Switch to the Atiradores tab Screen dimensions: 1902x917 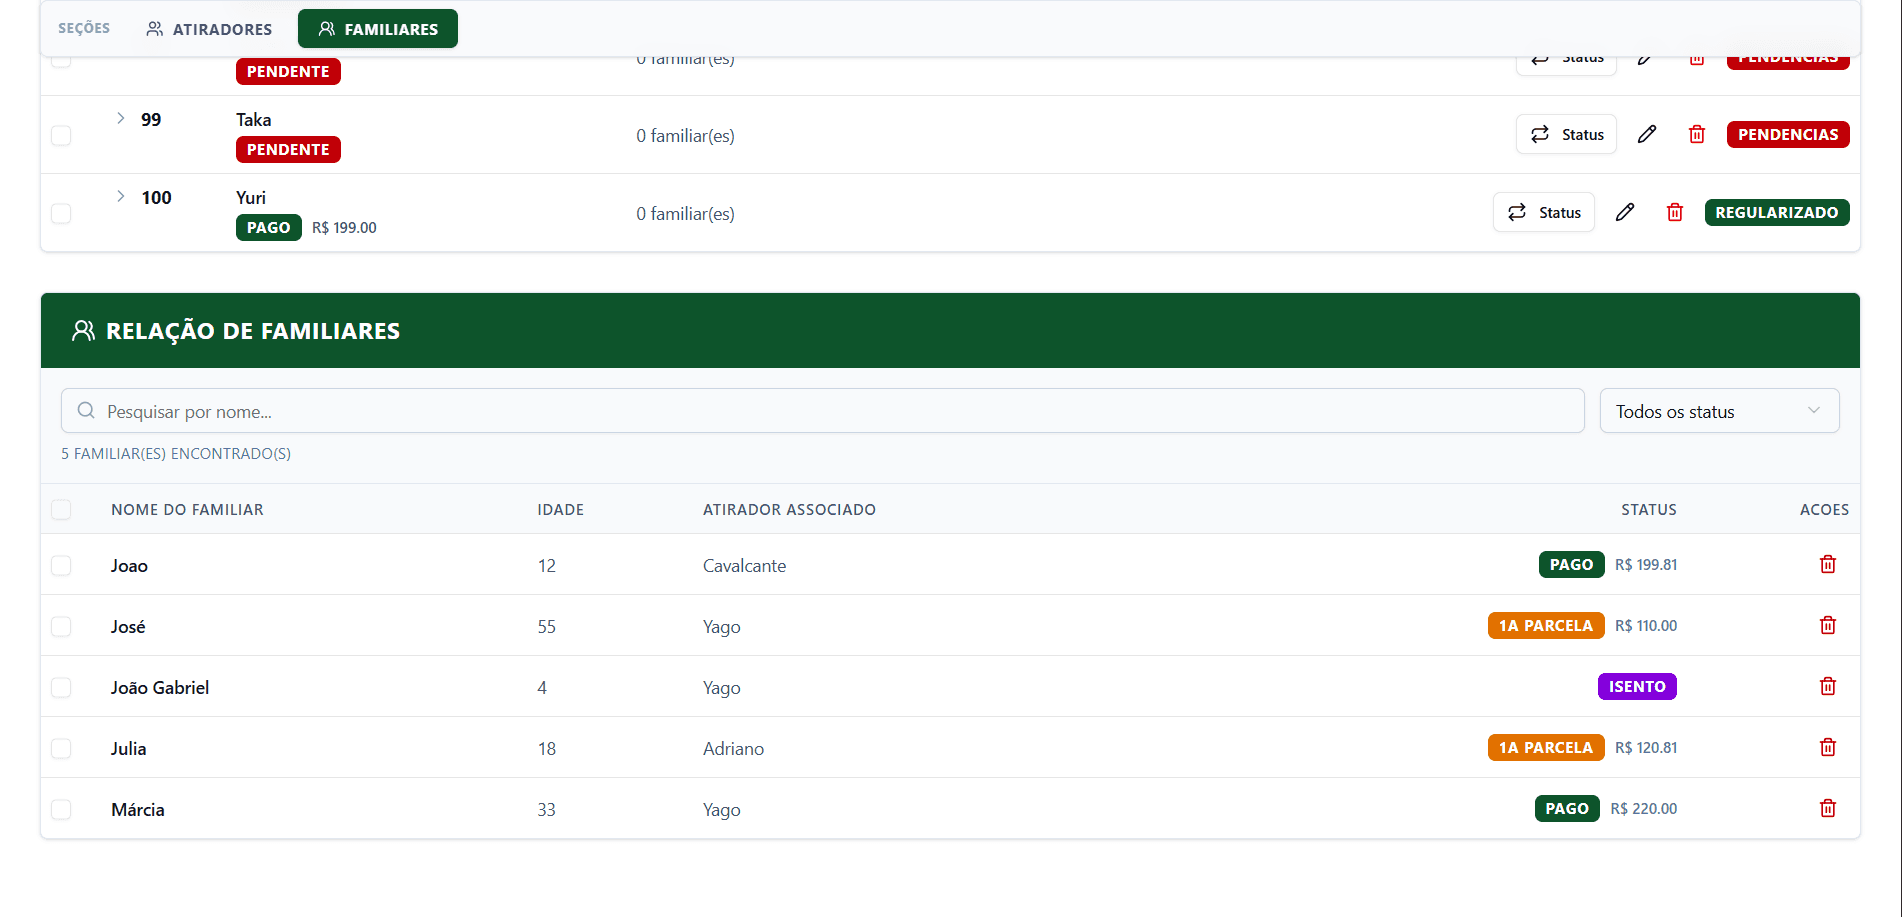[x=209, y=29]
